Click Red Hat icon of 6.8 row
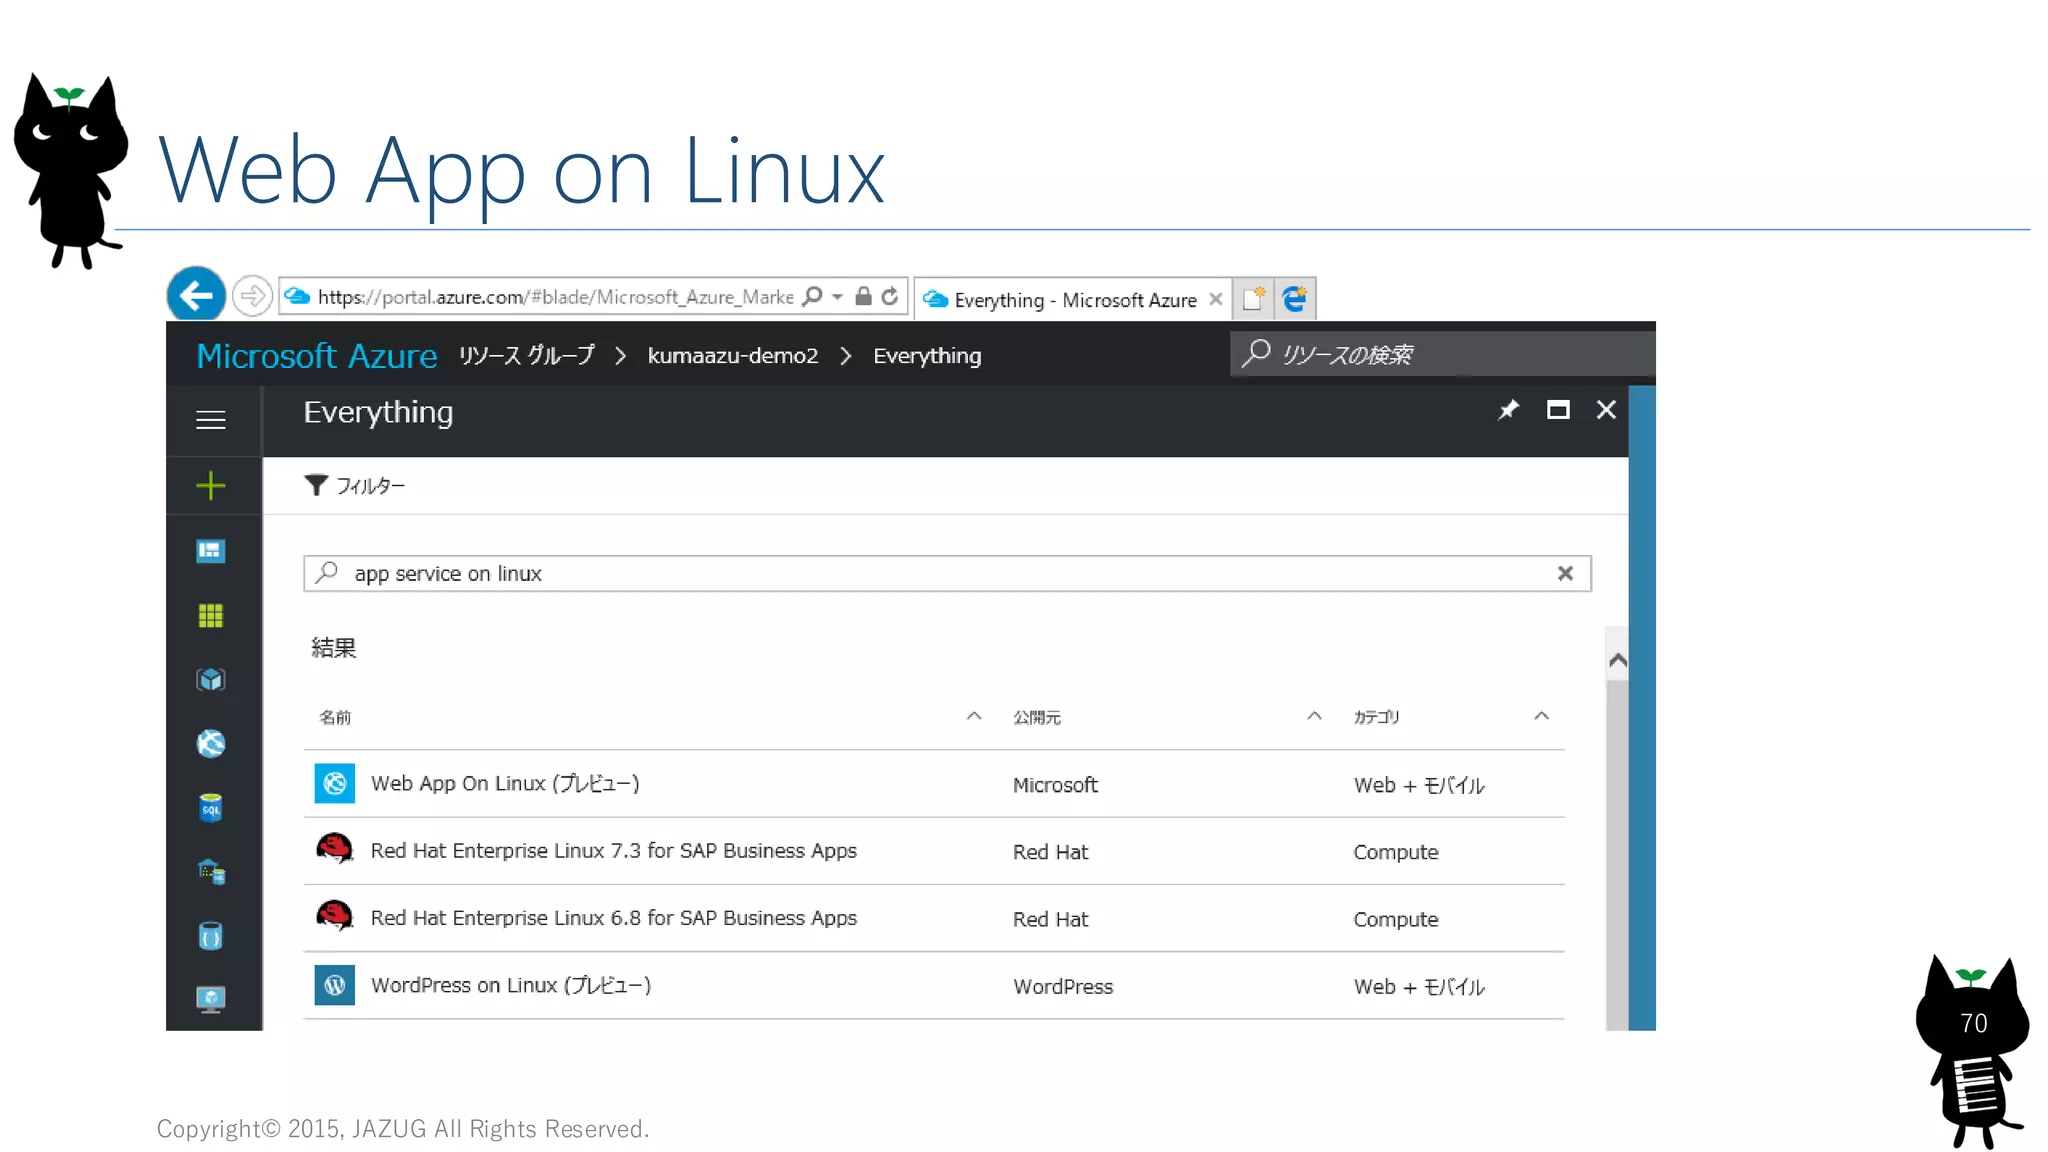 point(335,916)
